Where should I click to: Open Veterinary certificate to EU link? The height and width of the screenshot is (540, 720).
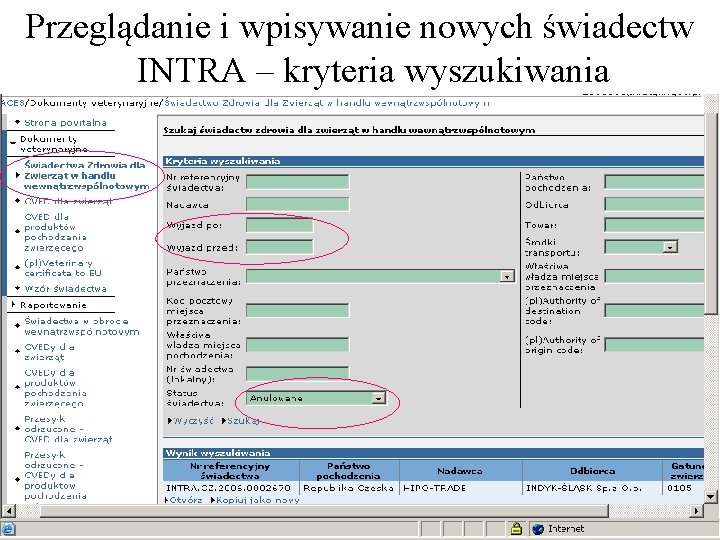click(63, 268)
